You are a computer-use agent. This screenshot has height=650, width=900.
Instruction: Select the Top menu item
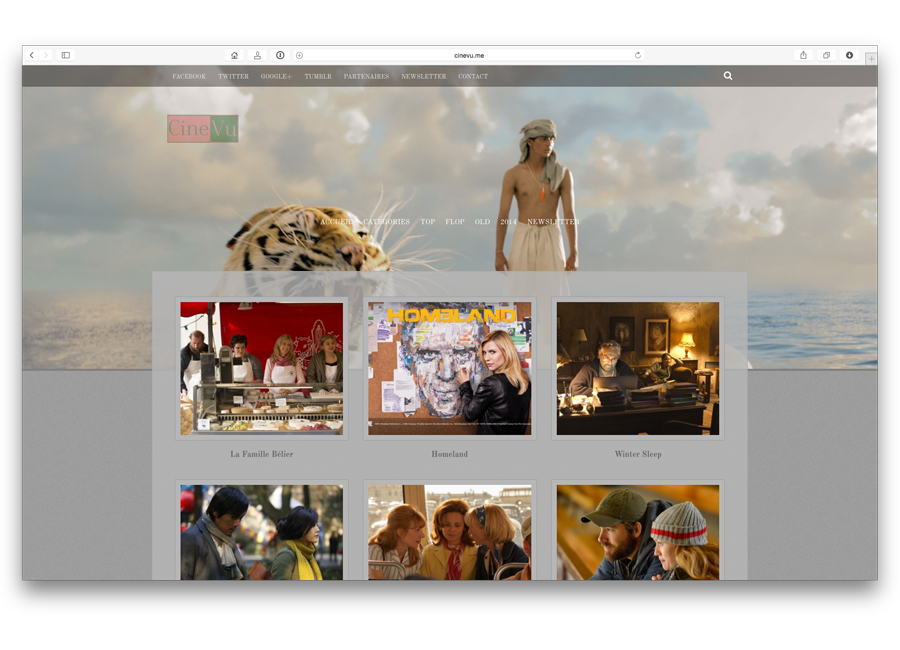click(x=428, y=222)
